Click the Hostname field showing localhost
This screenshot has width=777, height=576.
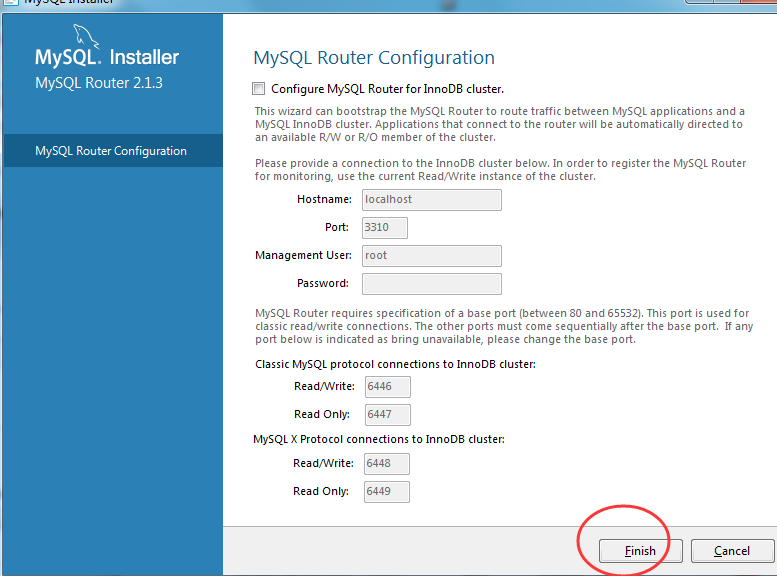432,200
